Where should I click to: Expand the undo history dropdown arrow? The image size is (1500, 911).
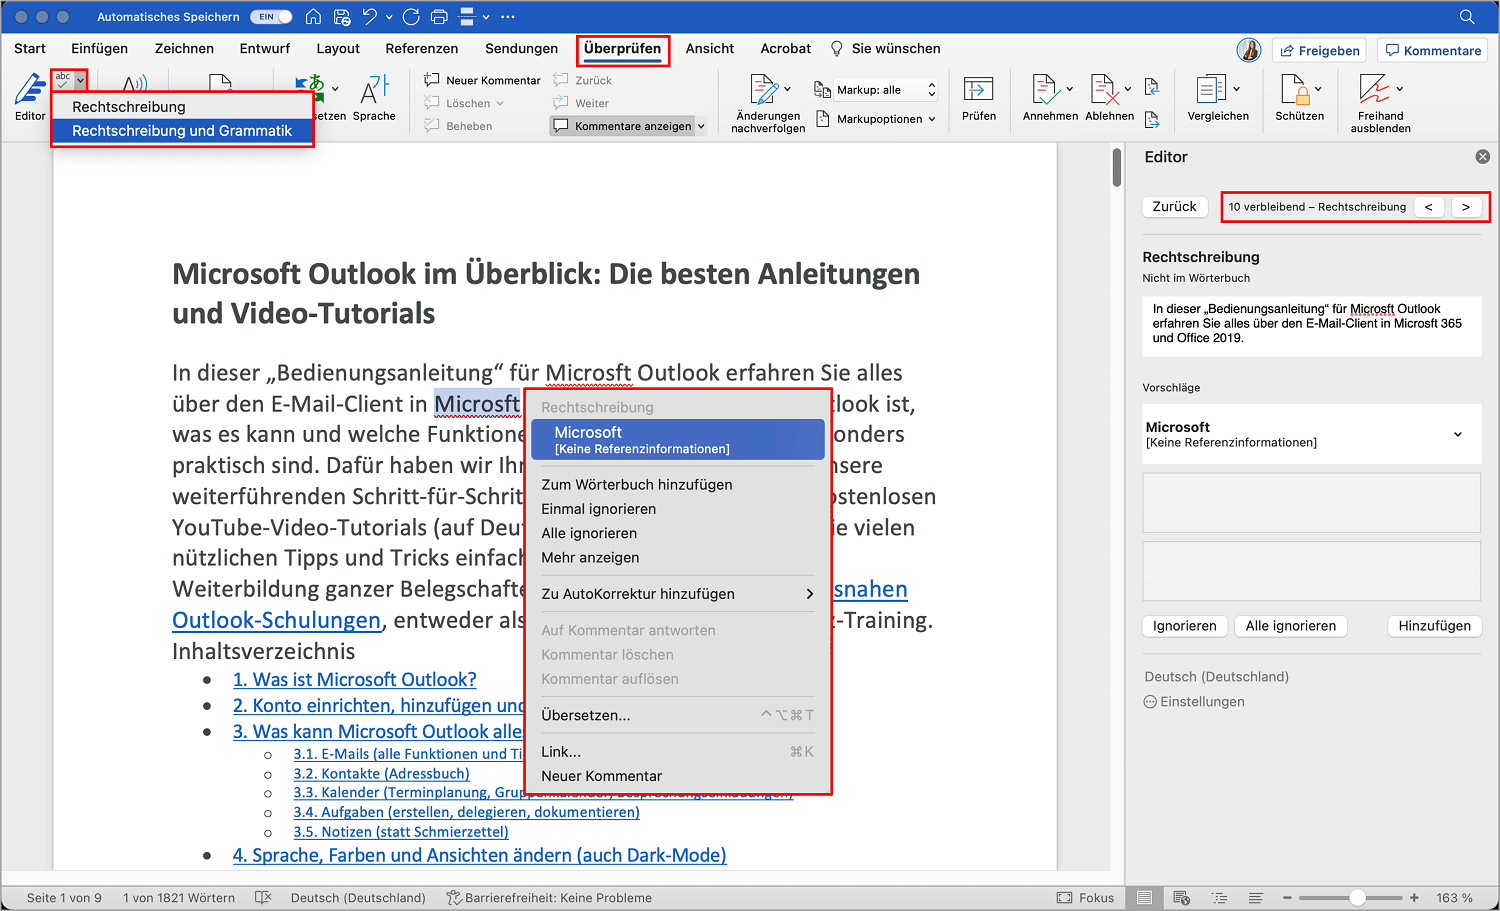pos(389,17)
